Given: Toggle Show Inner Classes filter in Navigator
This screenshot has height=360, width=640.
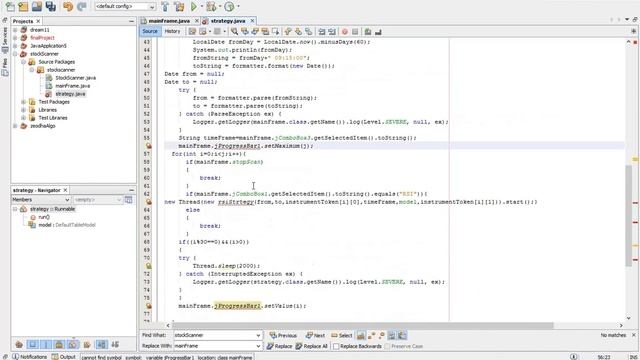Looking at the screenshot, I should [x=73, y=344].
